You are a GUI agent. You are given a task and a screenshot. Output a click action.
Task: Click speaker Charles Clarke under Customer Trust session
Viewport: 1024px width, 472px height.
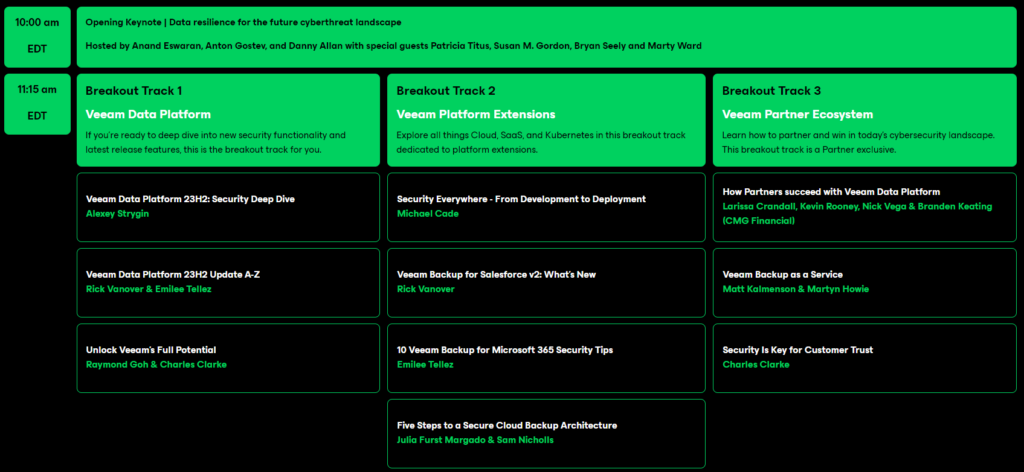[756, 364]
